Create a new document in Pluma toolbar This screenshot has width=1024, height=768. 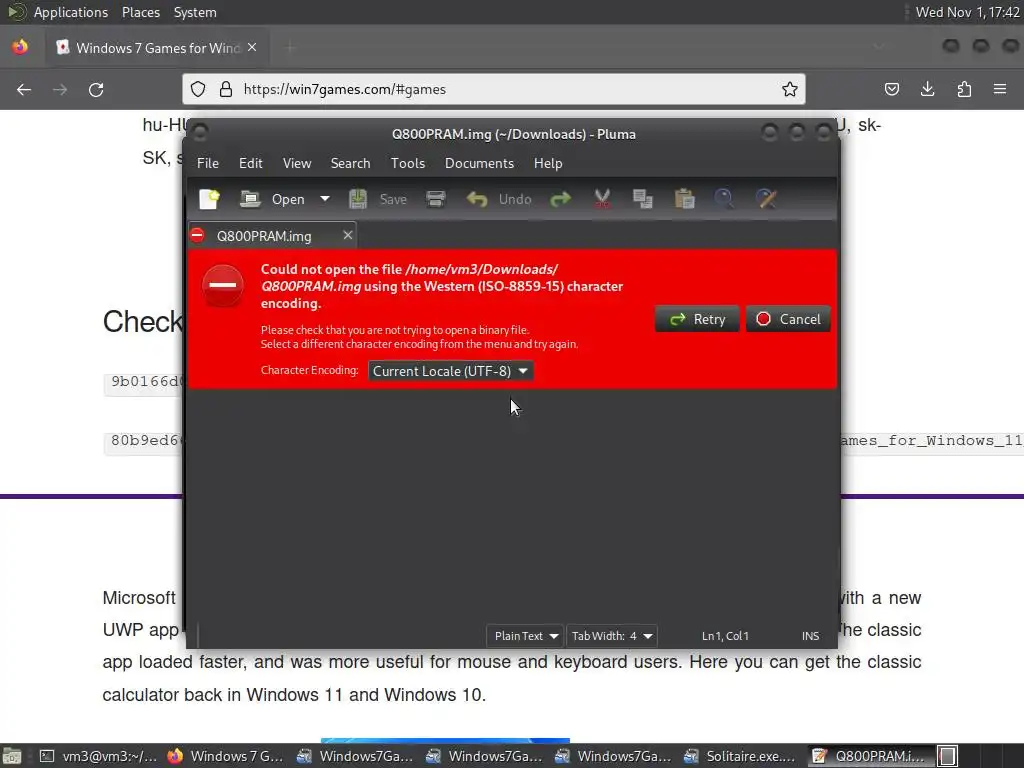(210, 199)
